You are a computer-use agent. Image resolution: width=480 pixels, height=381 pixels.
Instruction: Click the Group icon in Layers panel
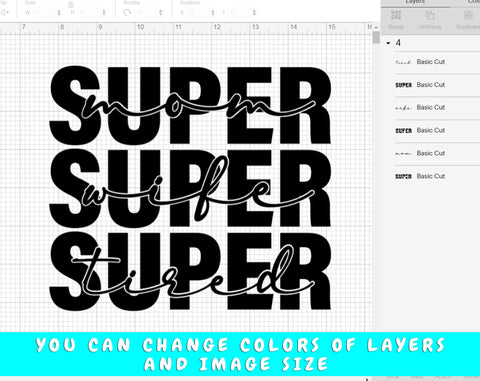click(396, 15)
